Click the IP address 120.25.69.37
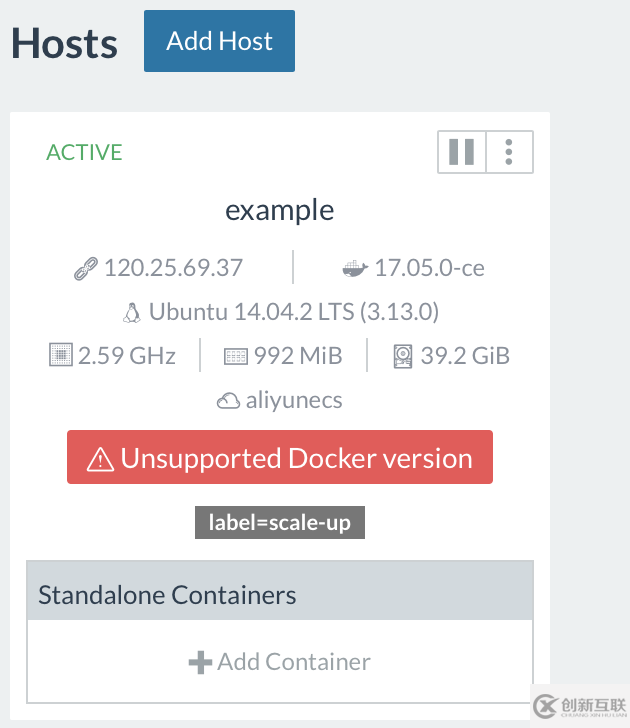Screen dimensions: 630x728 pyautogui.click(x=173, y=268)
